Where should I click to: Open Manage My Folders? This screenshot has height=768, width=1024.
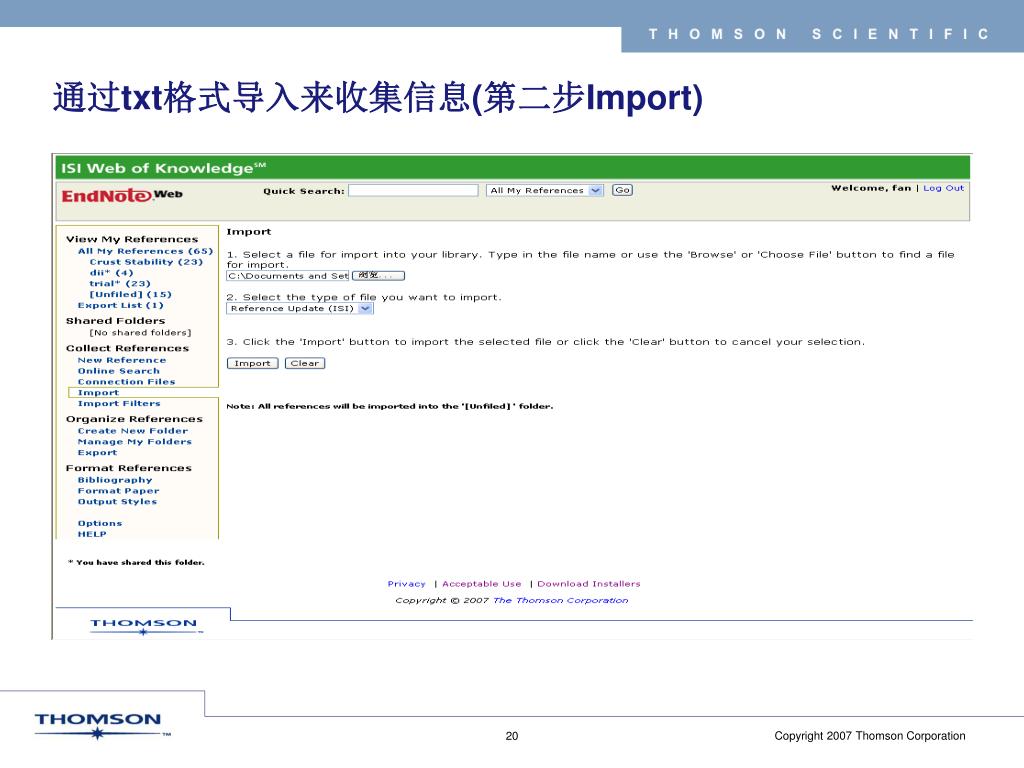click(135, 441)
